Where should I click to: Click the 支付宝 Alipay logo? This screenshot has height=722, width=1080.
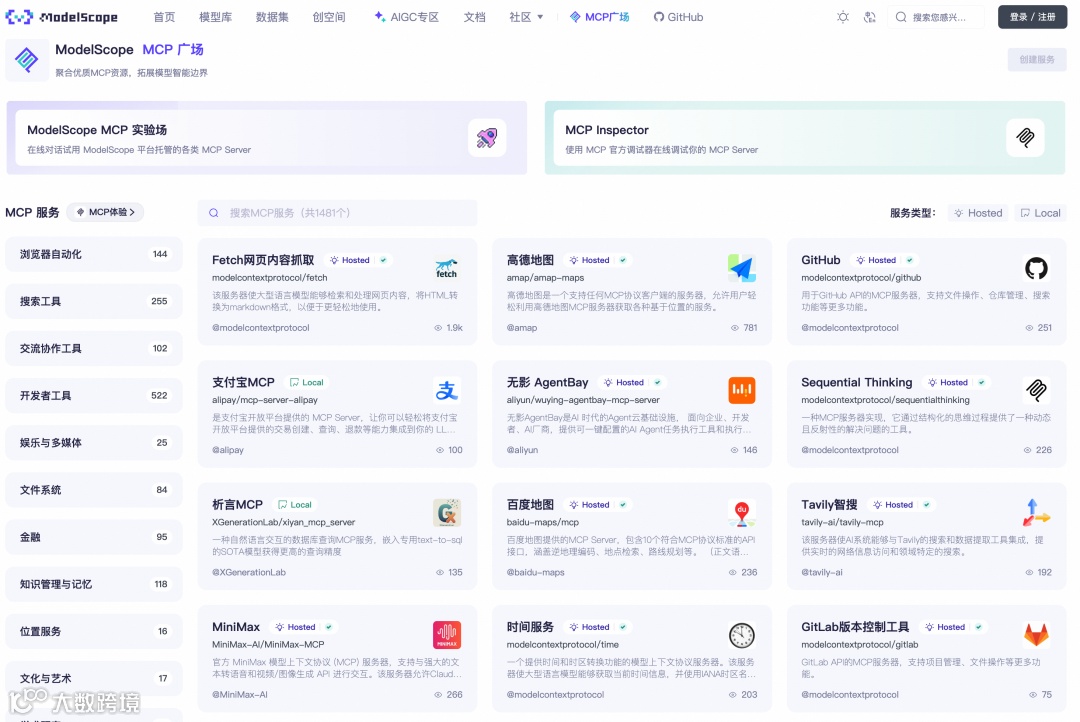(x=446, y=391)
